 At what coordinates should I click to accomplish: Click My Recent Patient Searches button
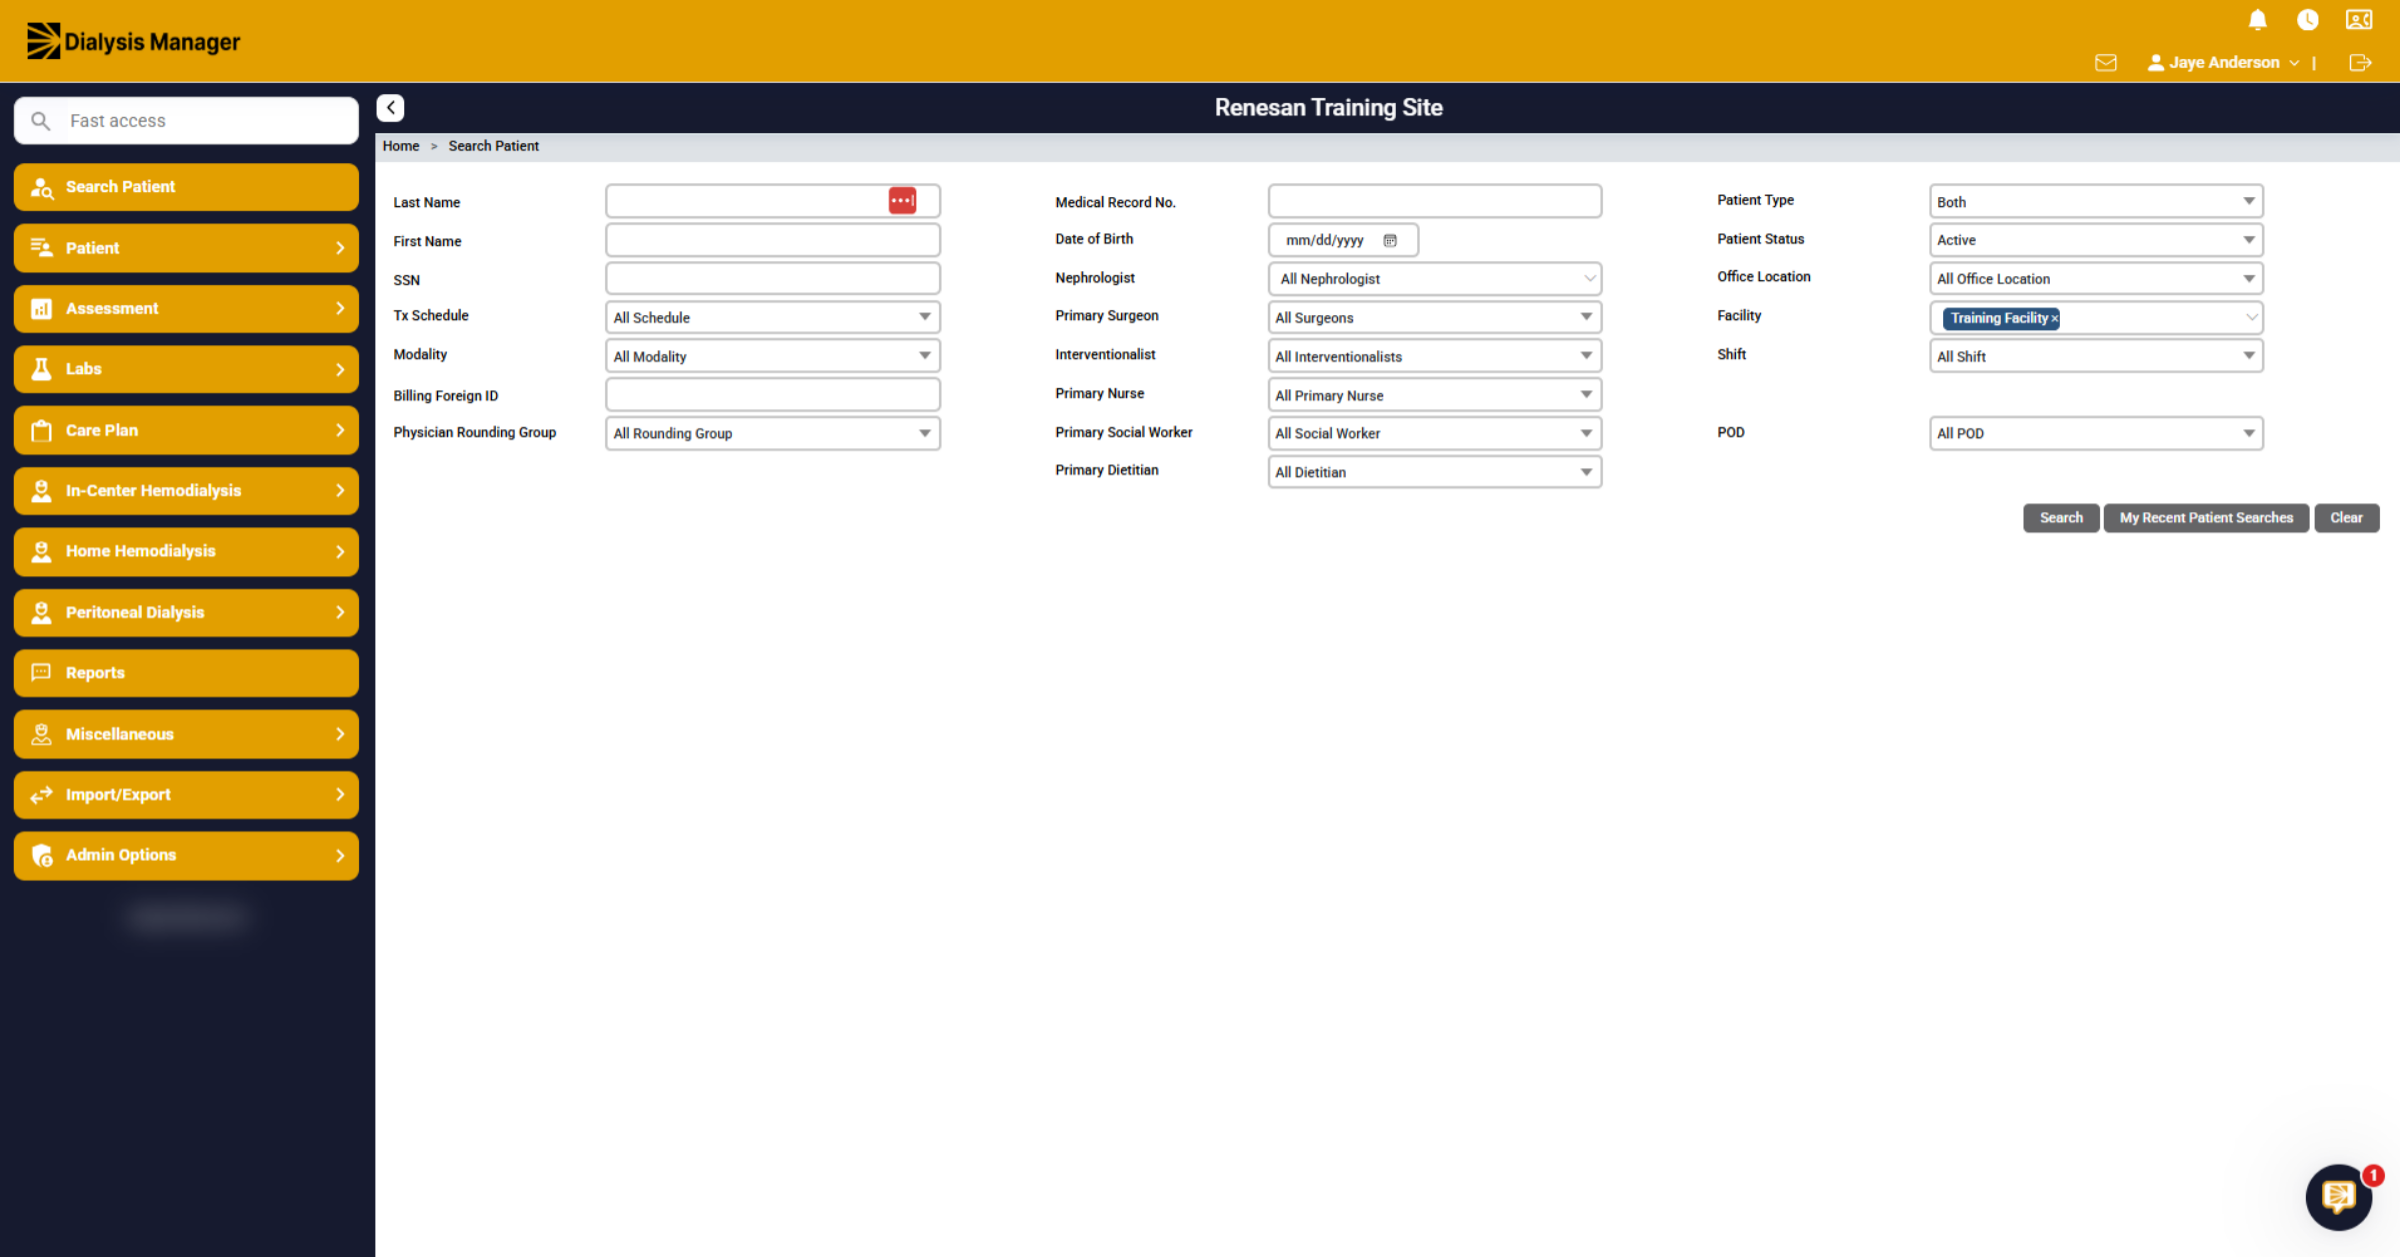click(2206, 518)
